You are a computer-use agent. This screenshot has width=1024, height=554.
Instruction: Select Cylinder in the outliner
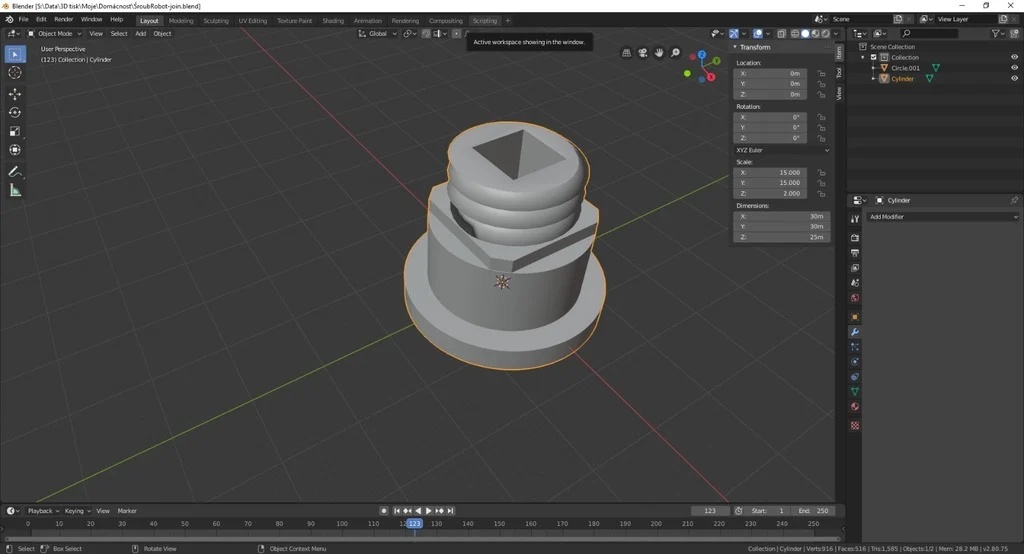point(903,78)
